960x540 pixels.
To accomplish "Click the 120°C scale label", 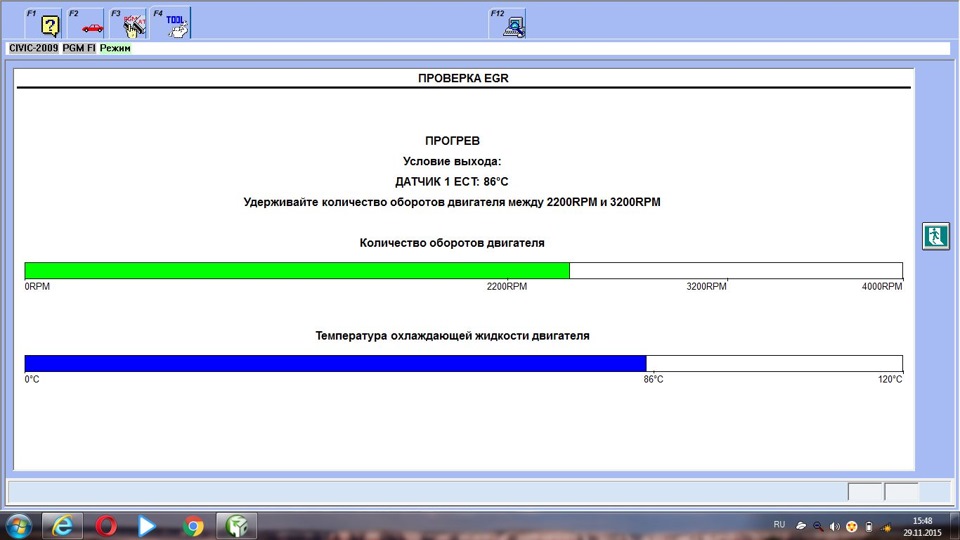I will (890, 380).
